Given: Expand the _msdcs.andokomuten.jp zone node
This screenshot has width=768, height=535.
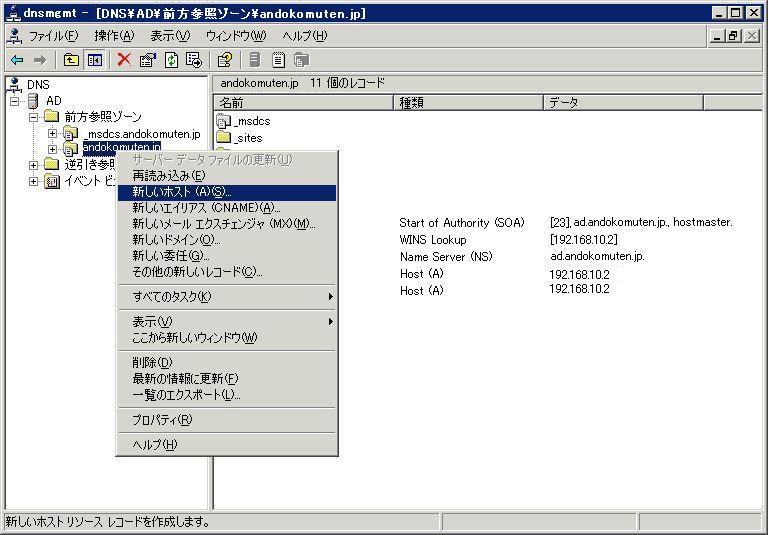Looking at the screenshot, I should [52, 133].
